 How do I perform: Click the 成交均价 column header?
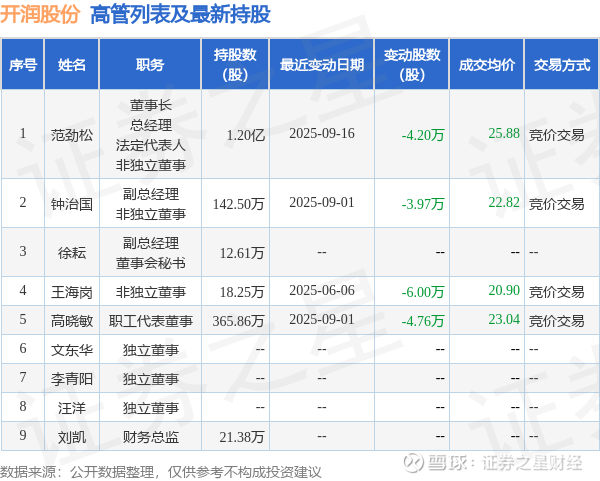pos(487,65)
